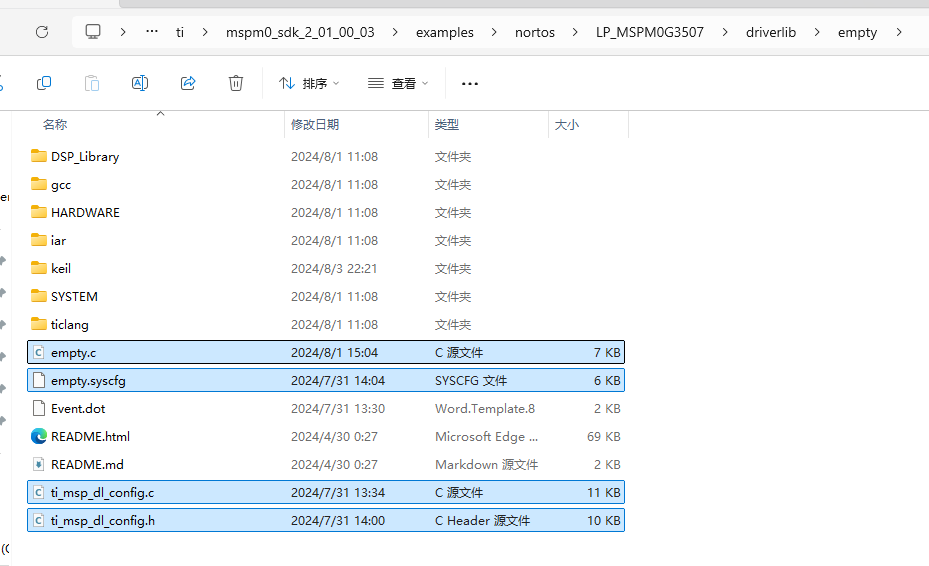
Task: Go to mspm0_sdk_2_01_00_03 in breadcrumb
Action: tap(300, 32)
